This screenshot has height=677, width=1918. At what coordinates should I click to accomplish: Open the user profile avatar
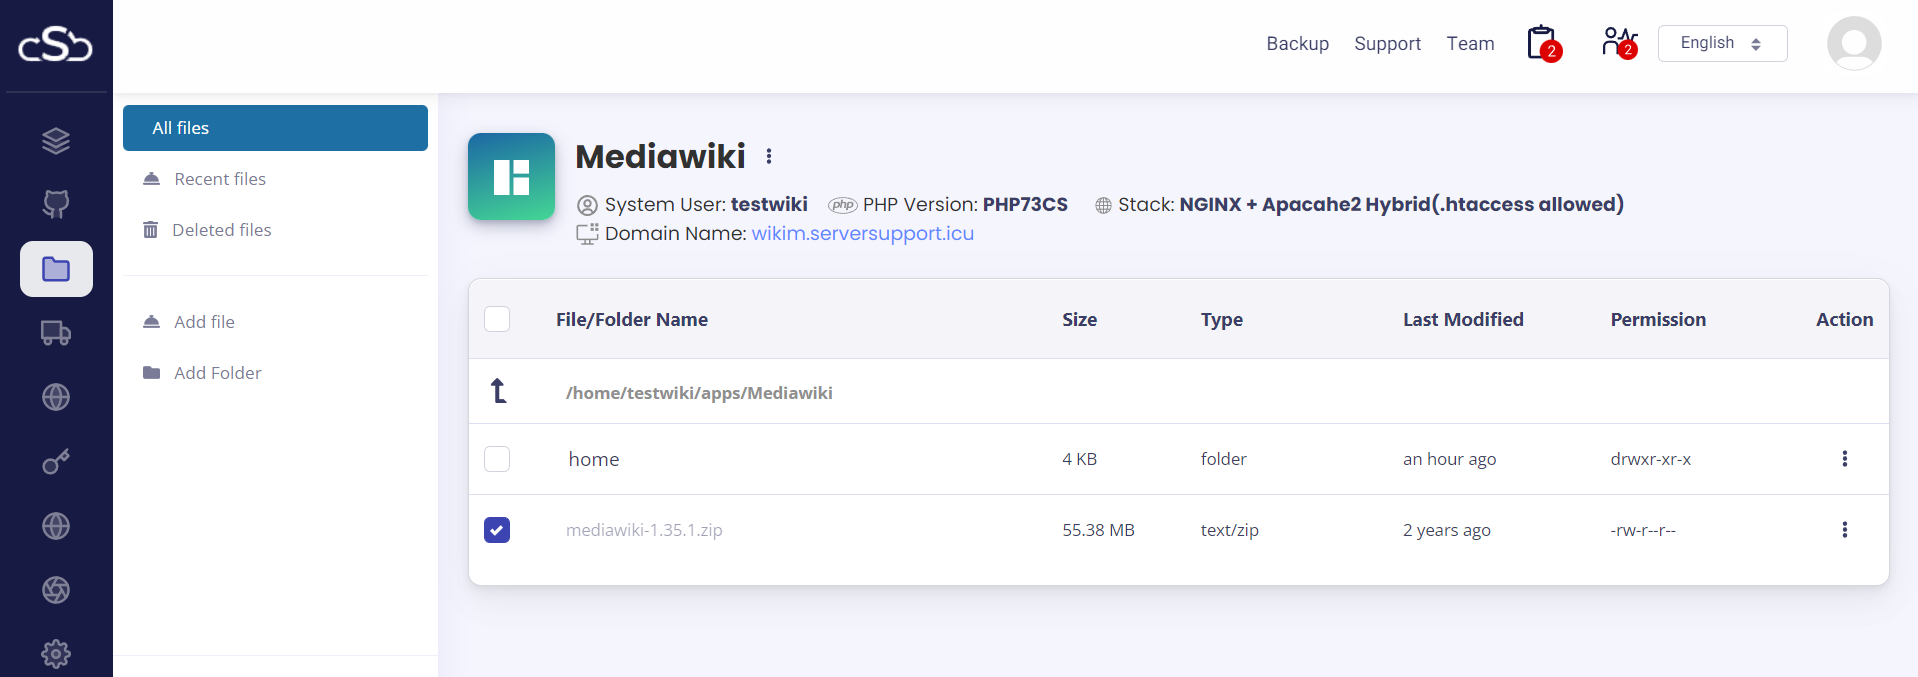1853,43
